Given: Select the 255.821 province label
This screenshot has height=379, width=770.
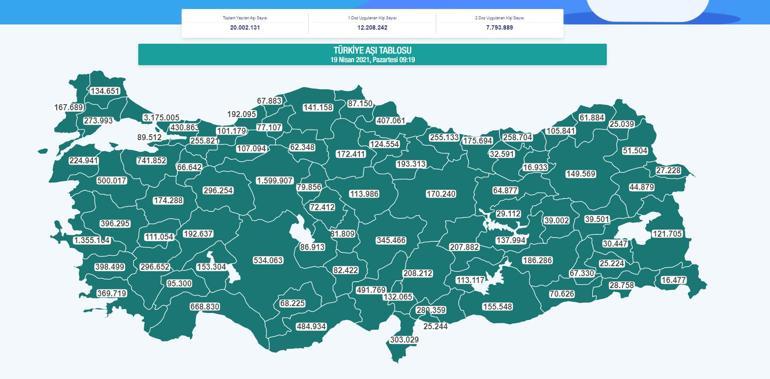Looking at the screenshot, I should pos(205,140).
